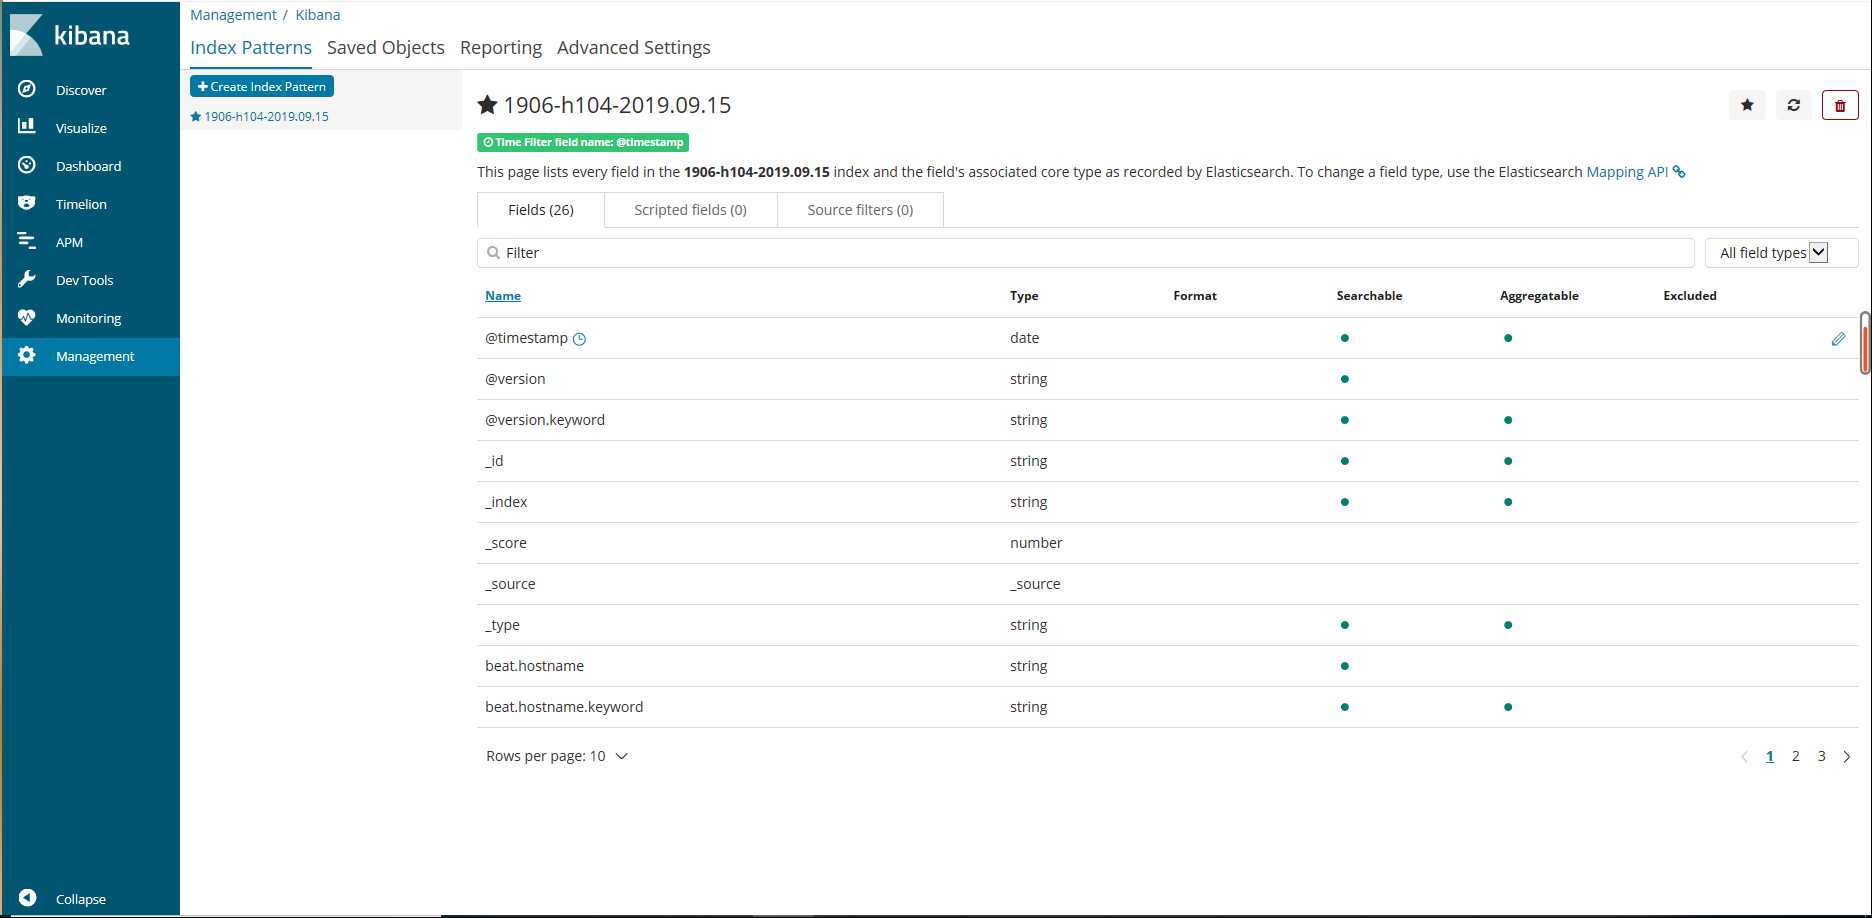Click @version field row
This screenshot has height=918, width=1872.
tap(1167, 379)
